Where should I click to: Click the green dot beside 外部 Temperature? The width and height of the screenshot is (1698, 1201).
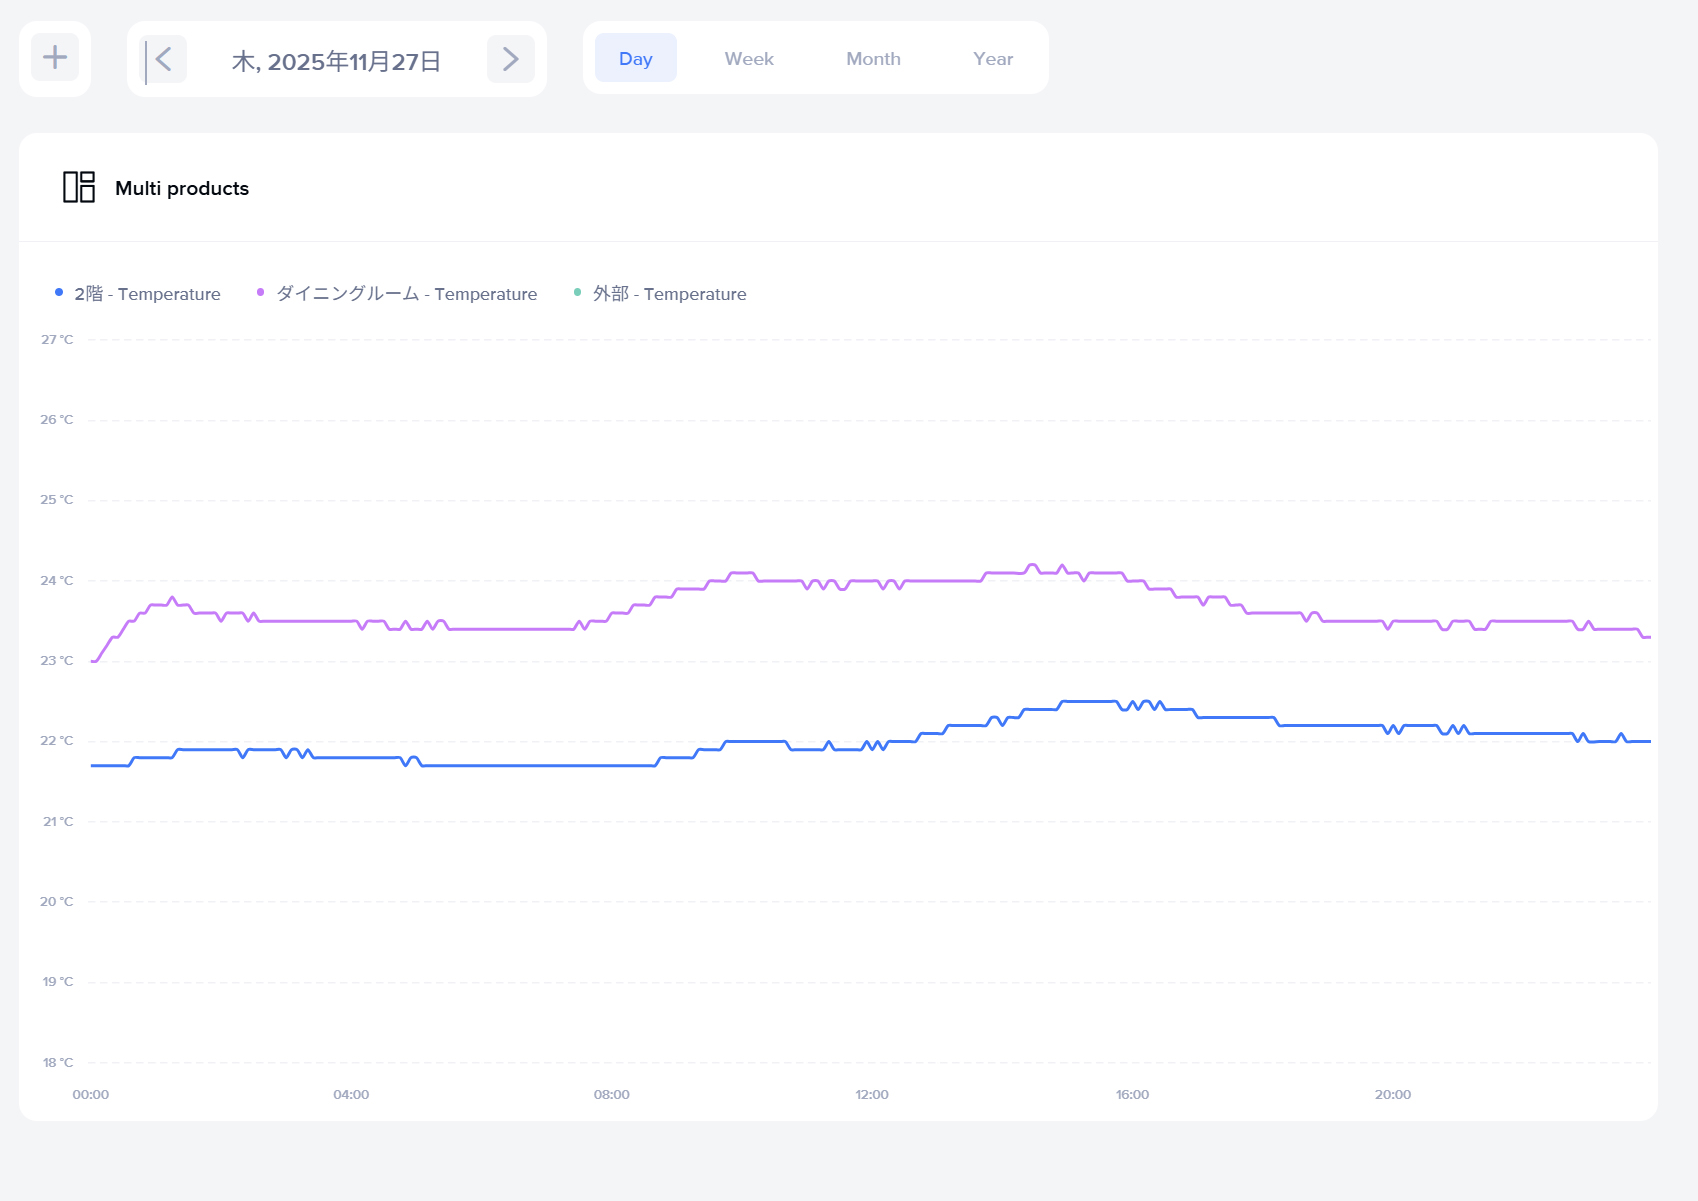pos(577,293)
